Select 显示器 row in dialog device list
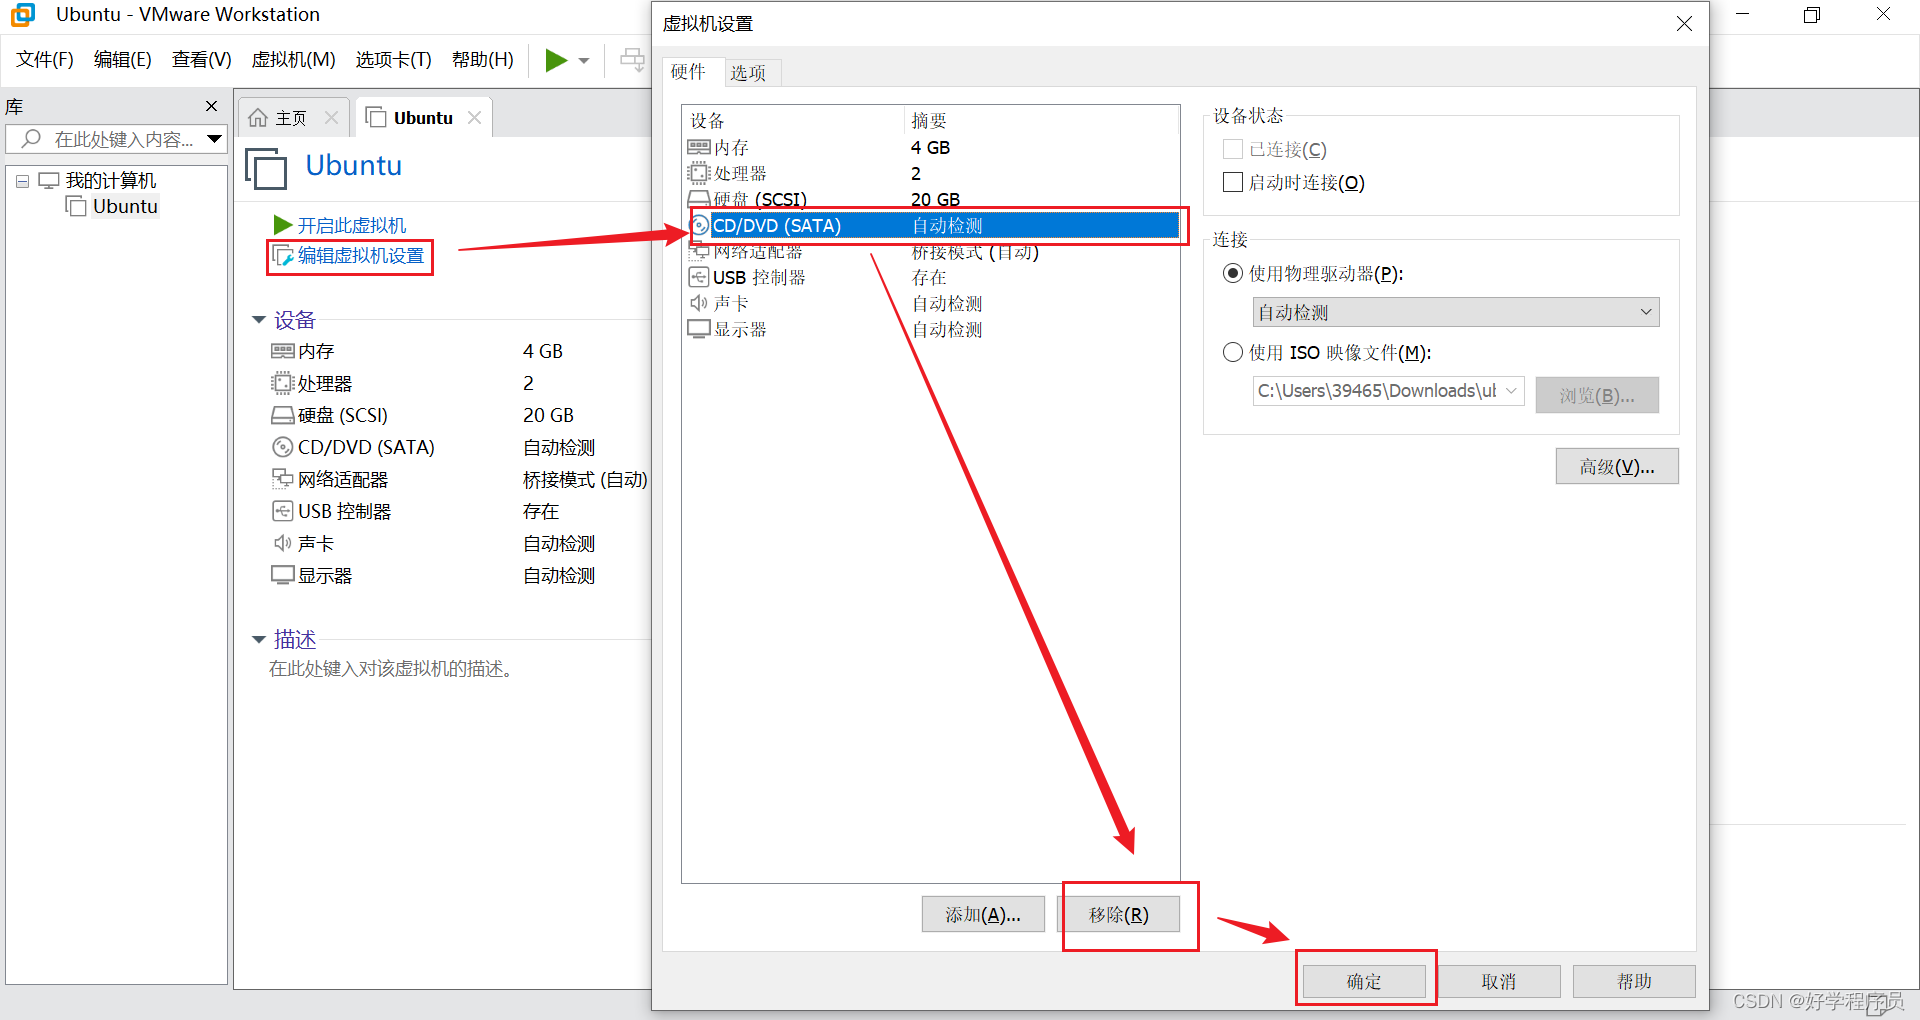This screenshot has height=1020, width=1920. tap(930, 329)
